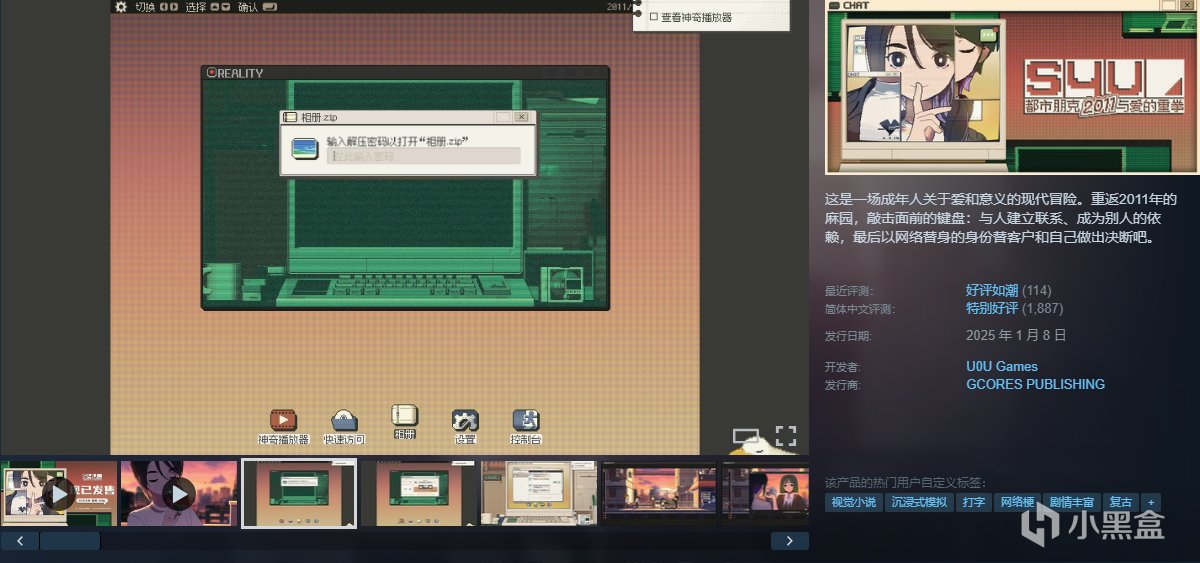Click the 选择 arrows in top bar
The width and height of the screenshot is (1200, 563).
(x=220, y=7)
